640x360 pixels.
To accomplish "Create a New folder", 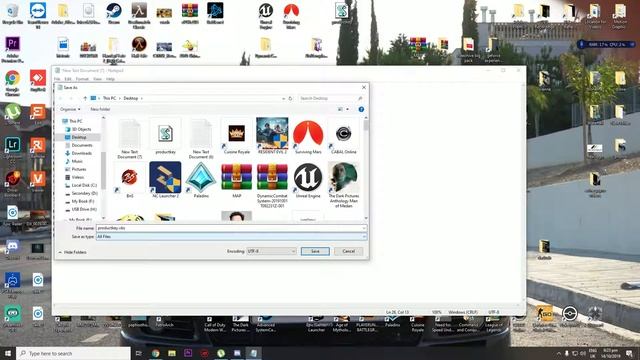I will 100,109.
